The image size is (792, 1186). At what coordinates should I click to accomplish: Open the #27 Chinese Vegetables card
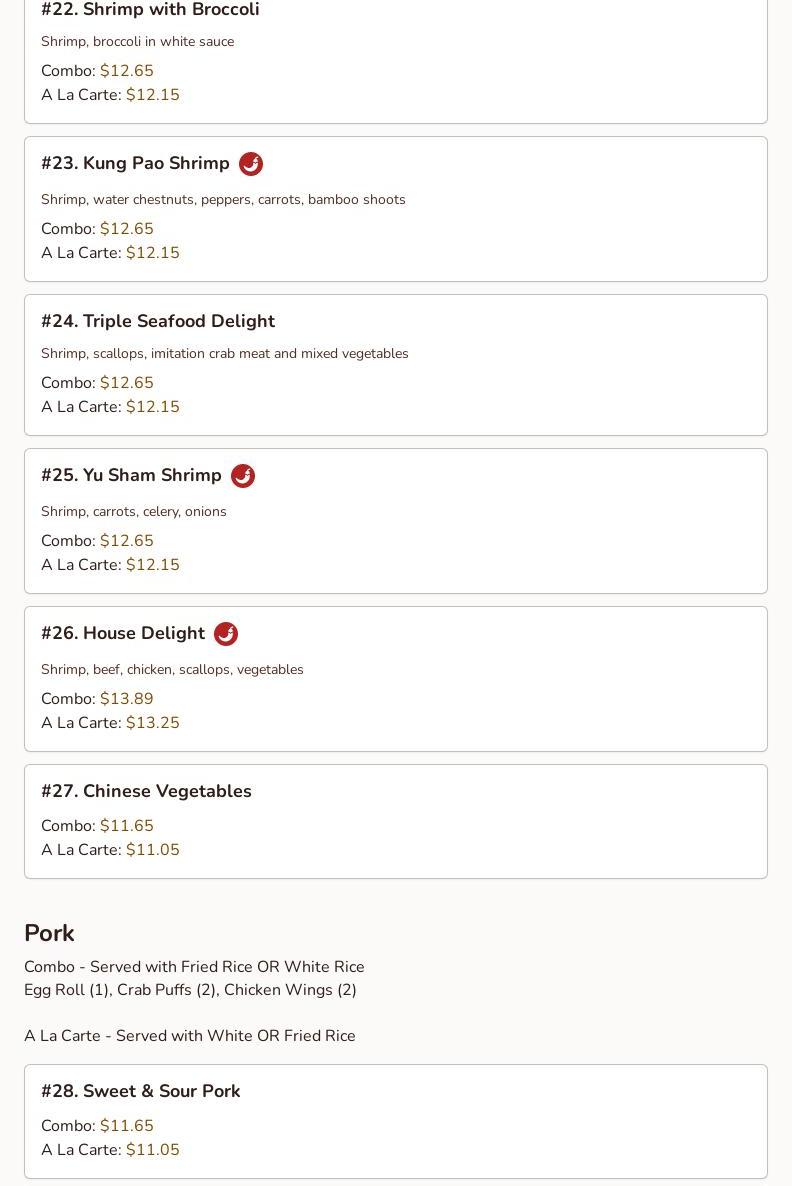tap(396, 821)
